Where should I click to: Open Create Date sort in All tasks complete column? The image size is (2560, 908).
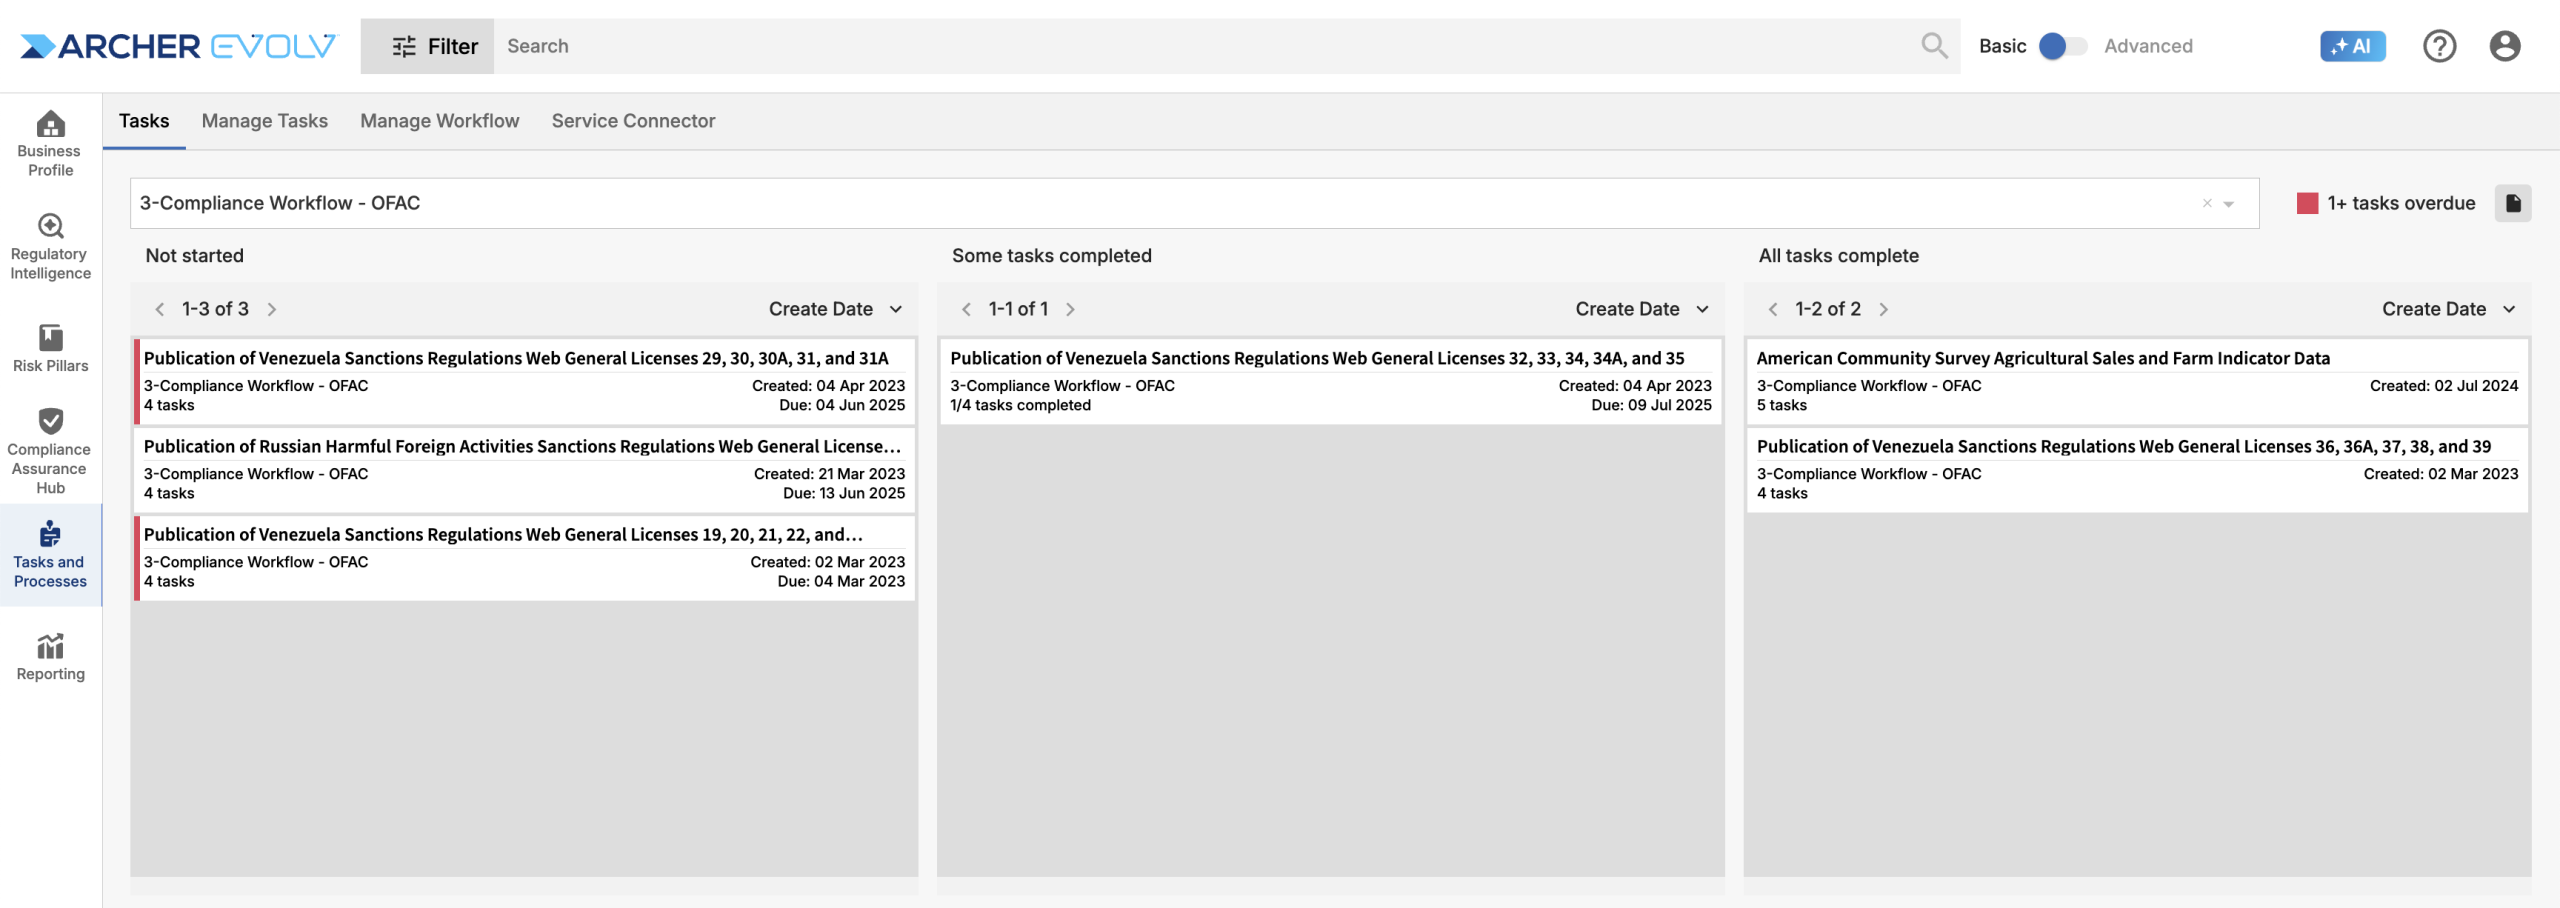point(2448,309)
